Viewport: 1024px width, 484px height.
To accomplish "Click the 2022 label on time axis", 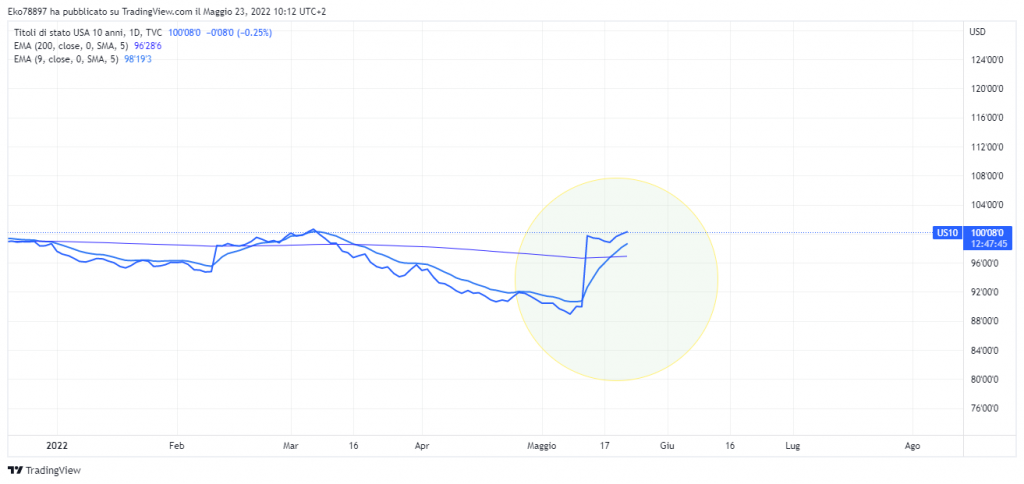I will [56, 443].
